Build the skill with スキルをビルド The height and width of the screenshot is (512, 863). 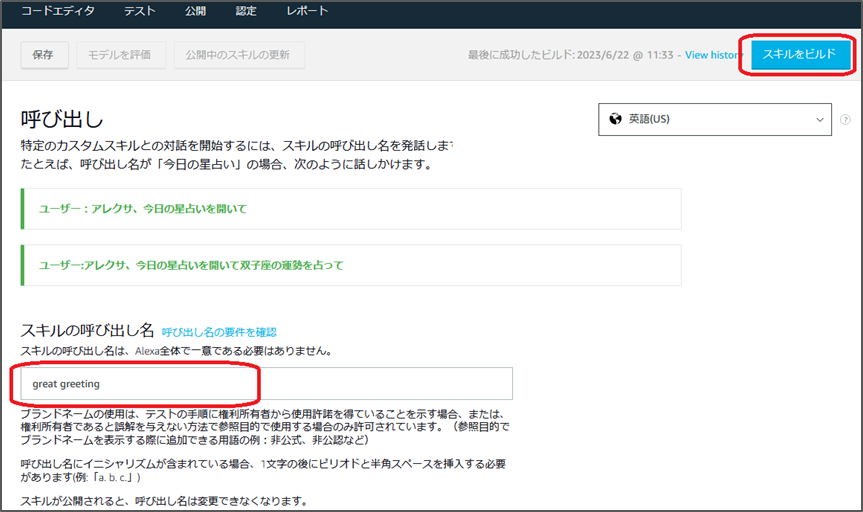pyautogui.click(x=800, y=55)
